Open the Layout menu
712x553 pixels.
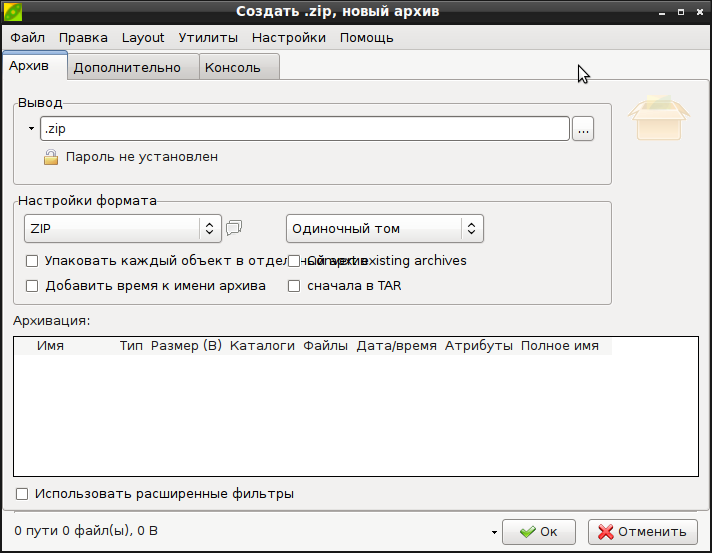point(143,38)
